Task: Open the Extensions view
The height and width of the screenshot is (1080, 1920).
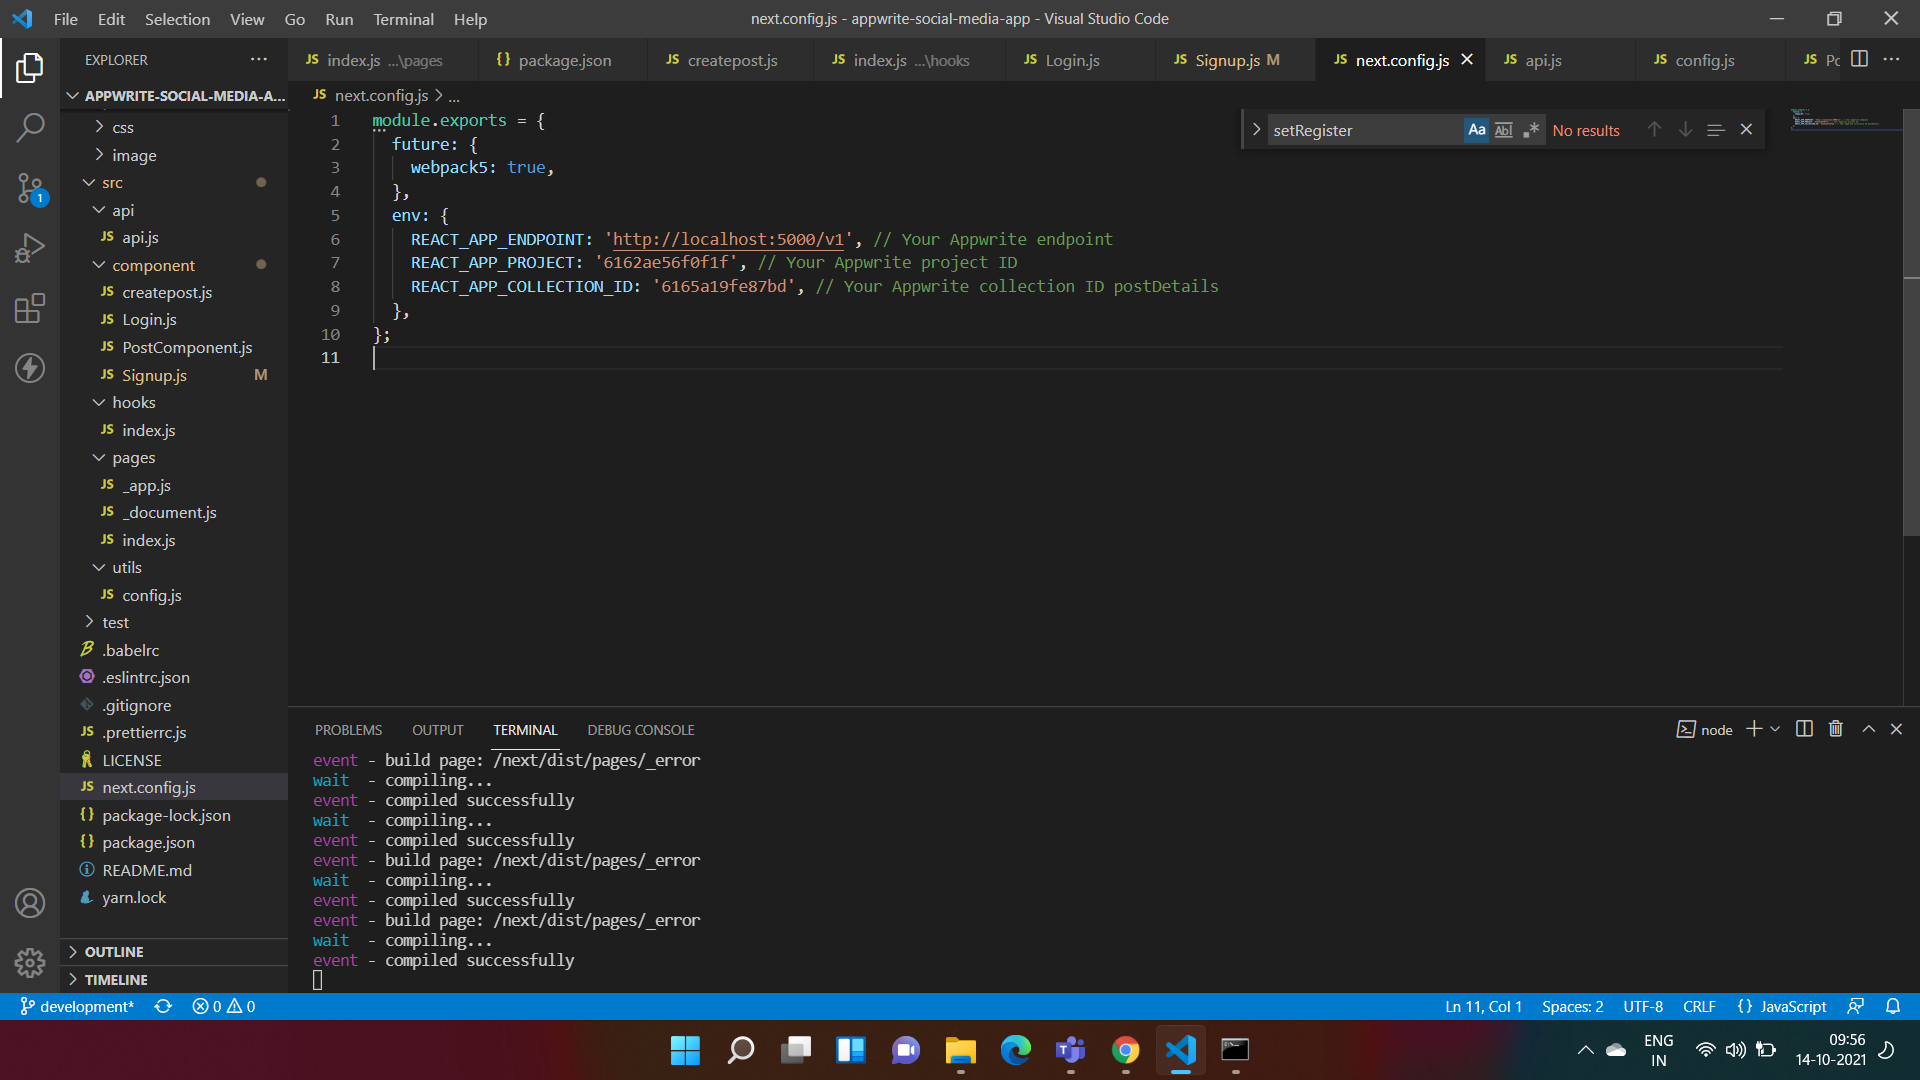Action: click(x=30, y=308)
